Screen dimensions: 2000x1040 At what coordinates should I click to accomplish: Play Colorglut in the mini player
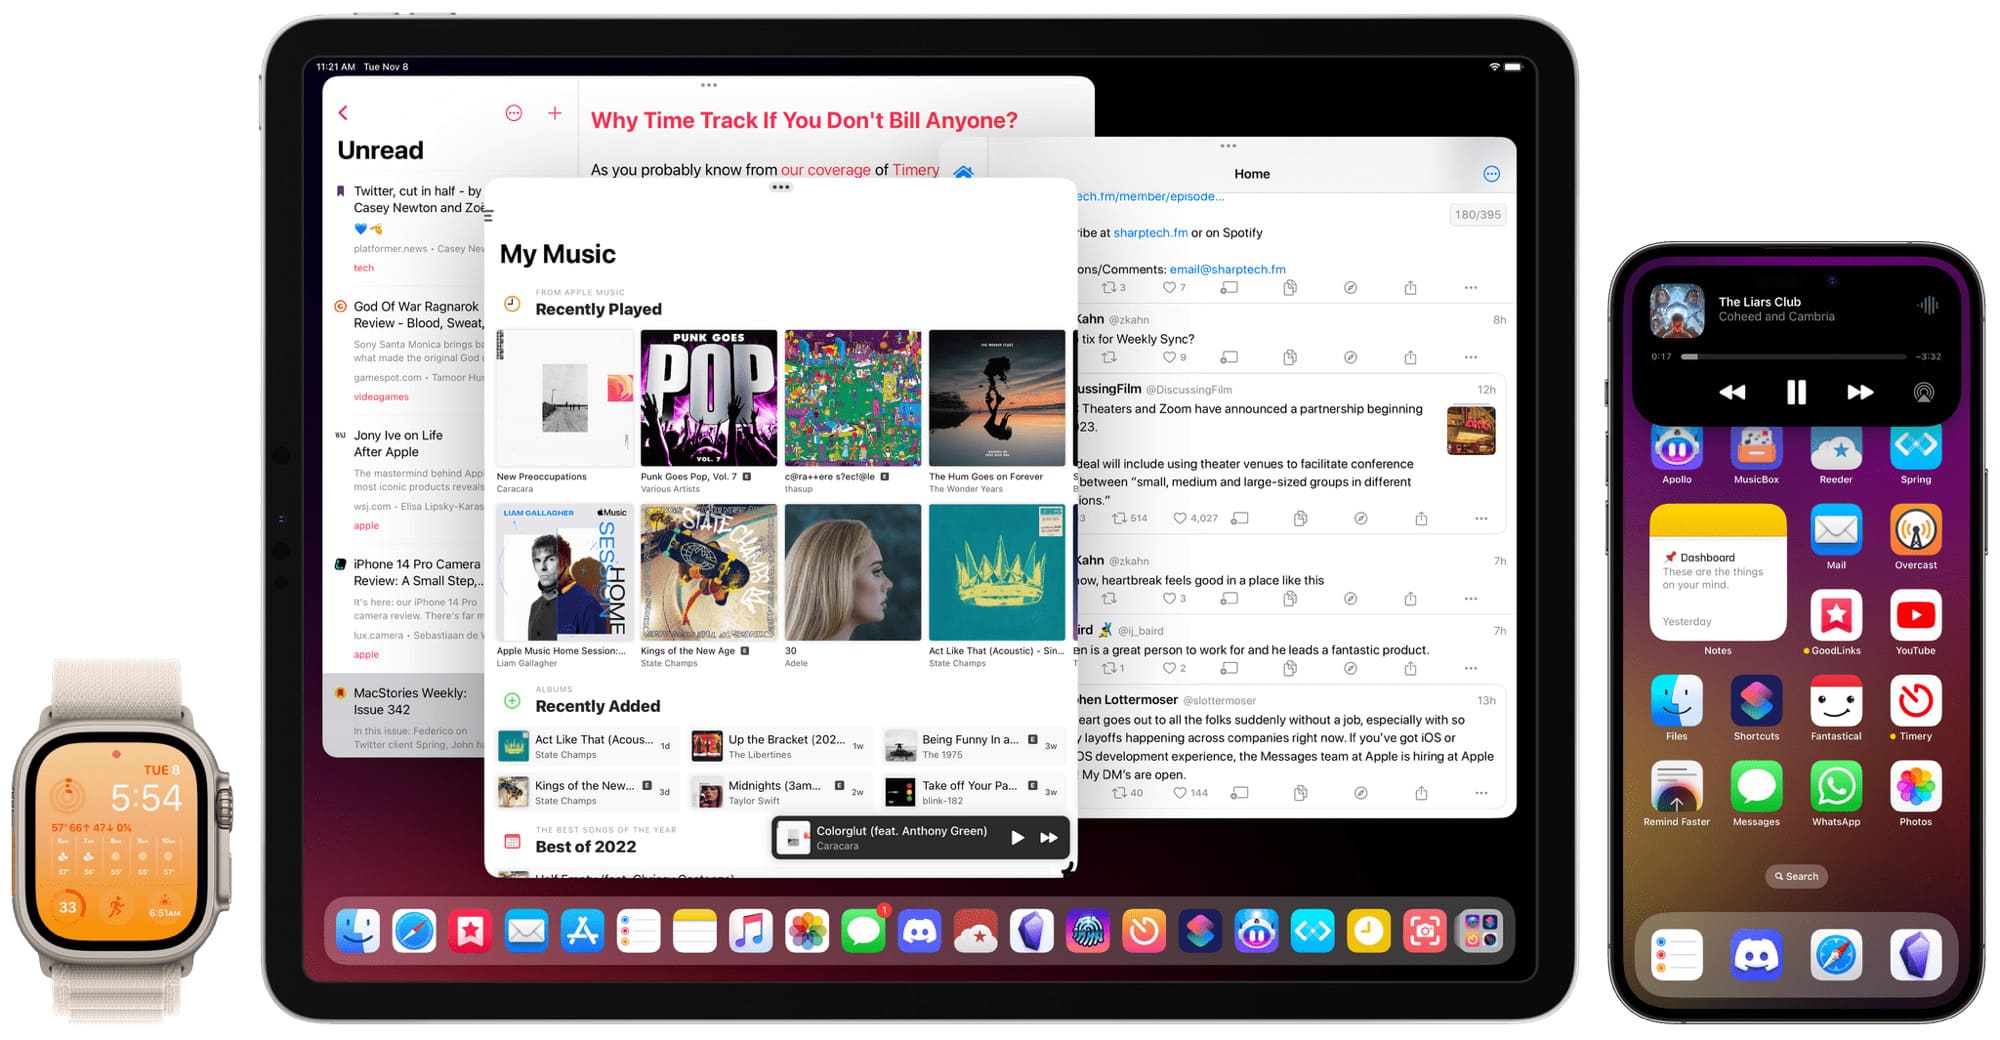[1017, 838]
